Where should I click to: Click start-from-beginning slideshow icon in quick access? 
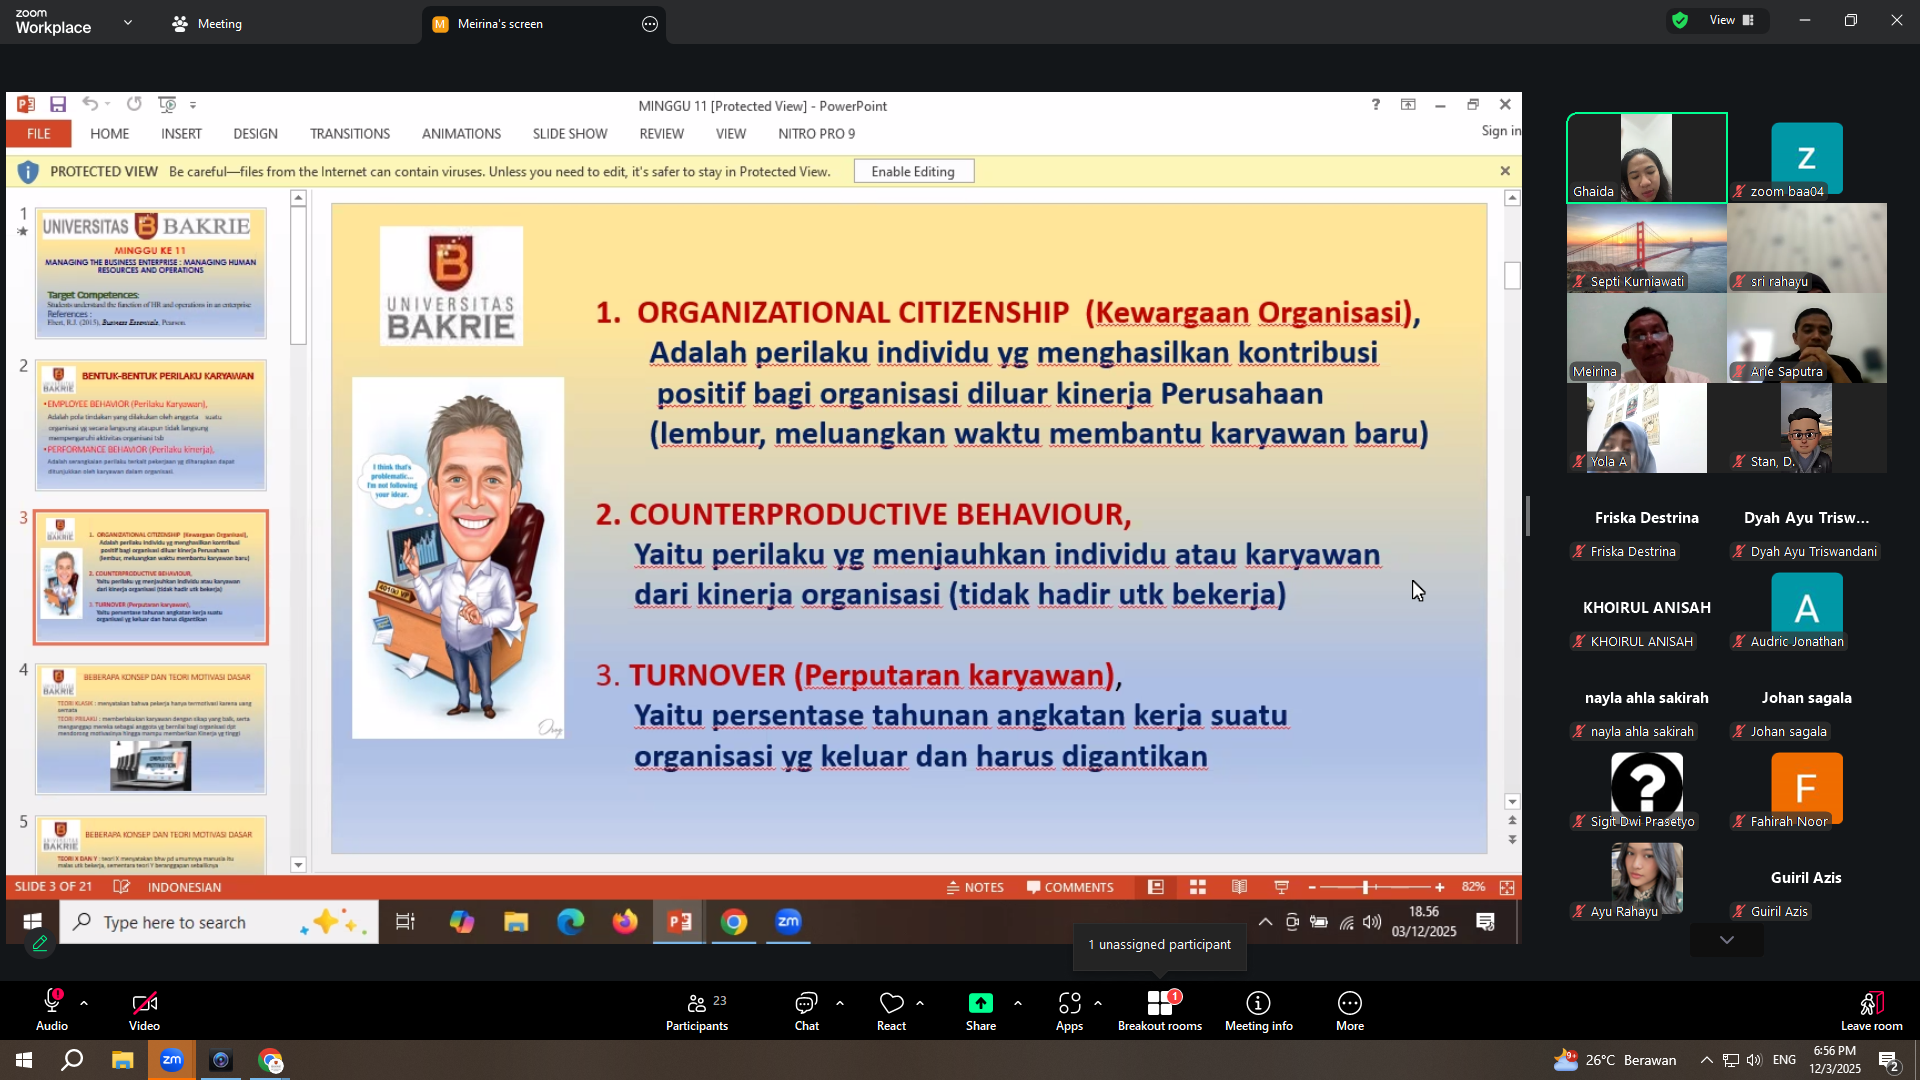pyautogui.click(x=167, y=104)
